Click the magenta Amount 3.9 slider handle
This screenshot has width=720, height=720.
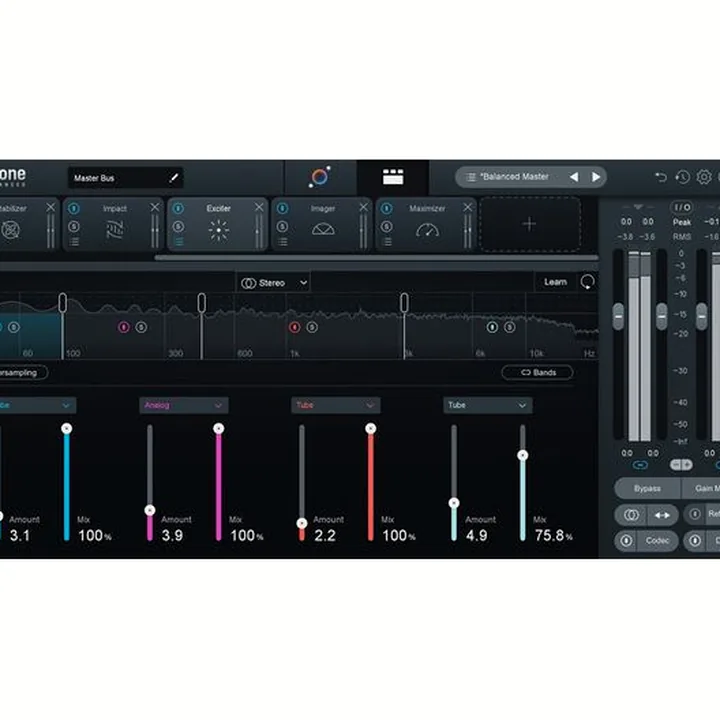(x=150, y=510)
